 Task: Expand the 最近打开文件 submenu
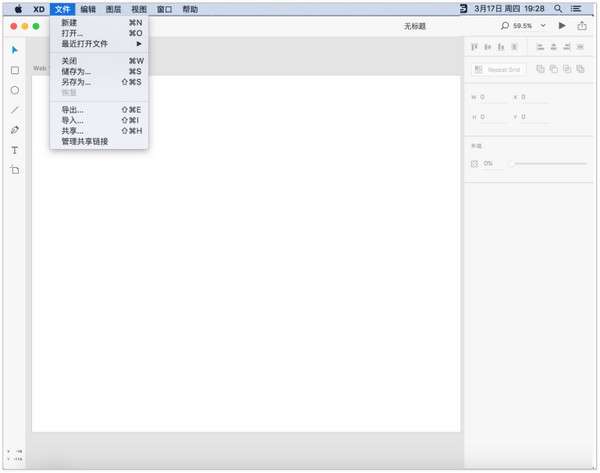pos(99,44)
